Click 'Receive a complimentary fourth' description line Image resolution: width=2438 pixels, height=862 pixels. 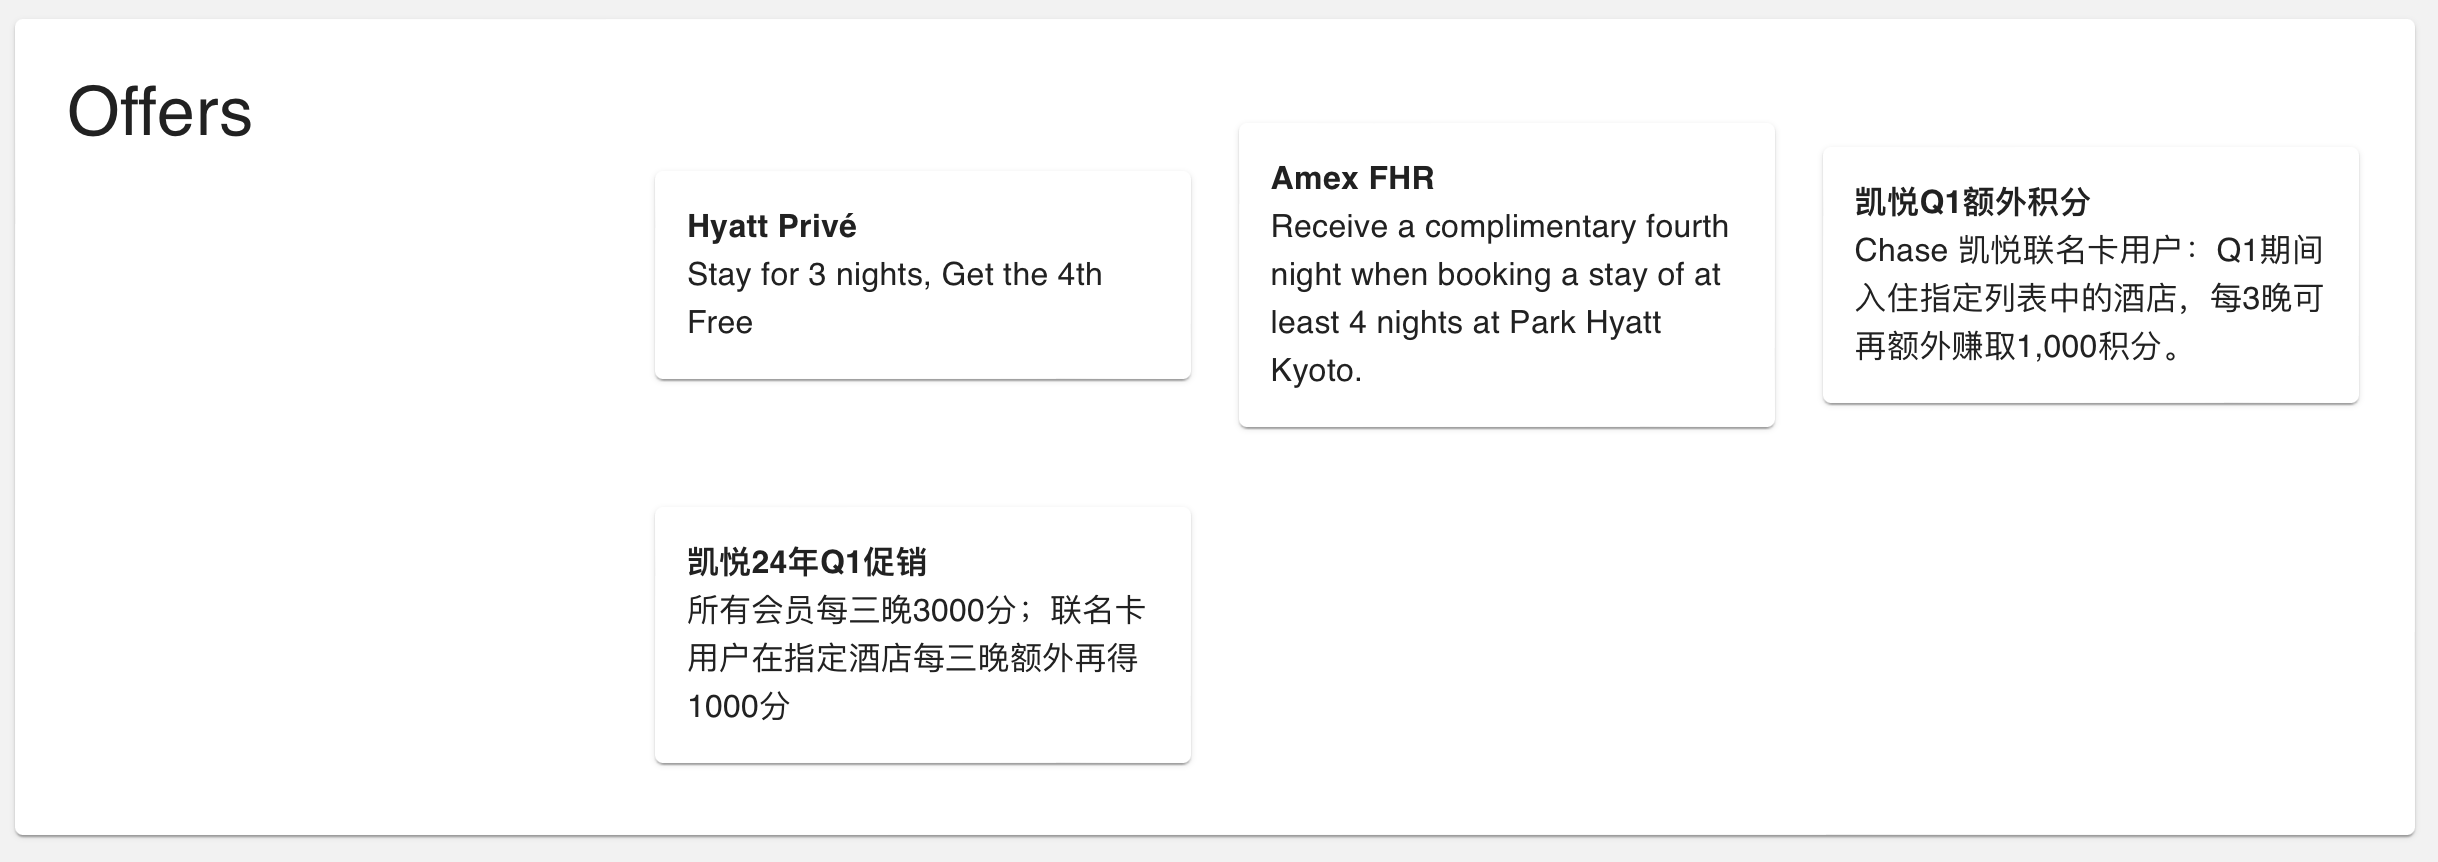1498,226
